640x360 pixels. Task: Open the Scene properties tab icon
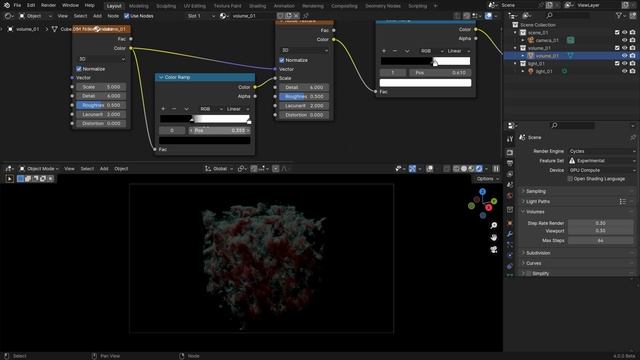(x=510, y=185)
